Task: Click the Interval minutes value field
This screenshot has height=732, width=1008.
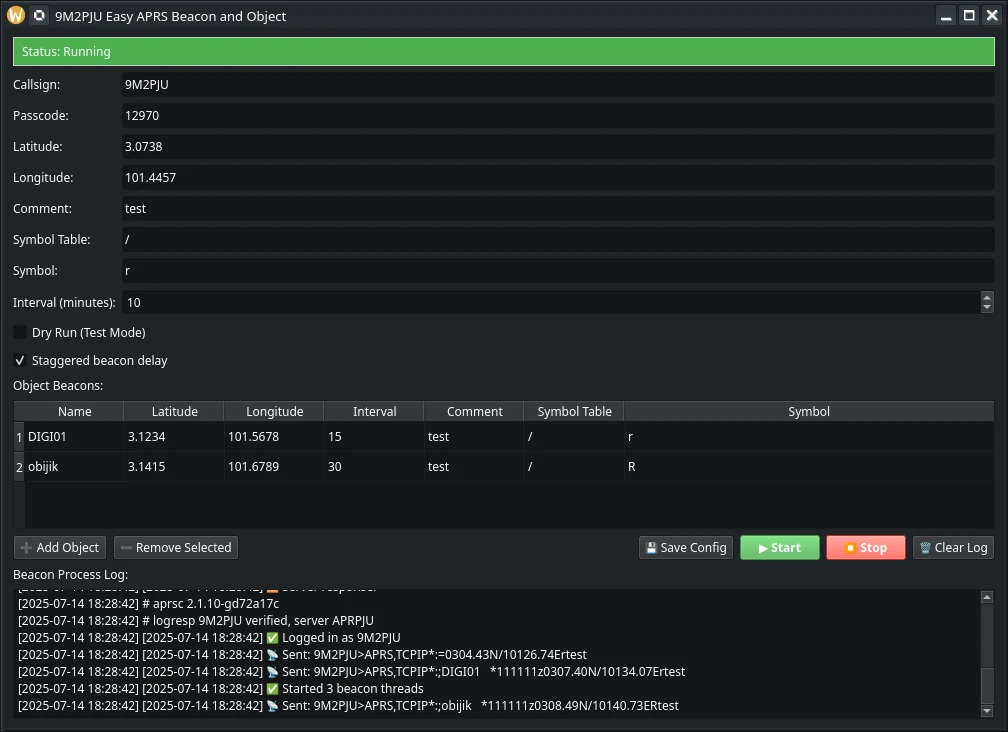Action: [552, 302]
